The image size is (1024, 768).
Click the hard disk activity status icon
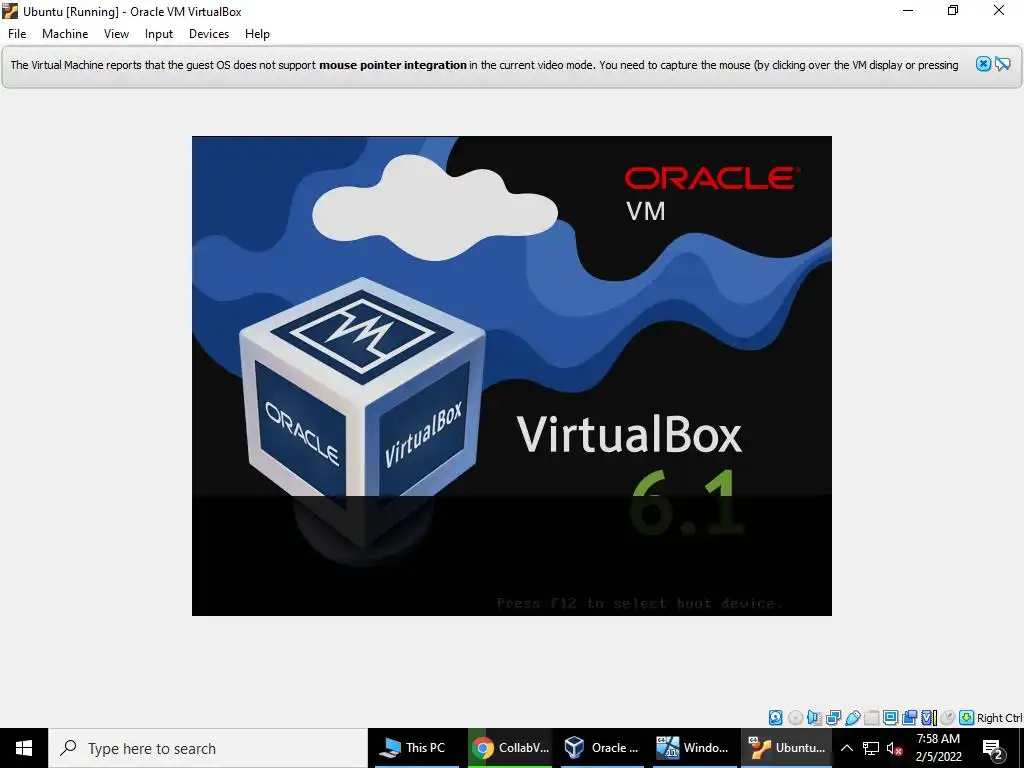point(775,718)
